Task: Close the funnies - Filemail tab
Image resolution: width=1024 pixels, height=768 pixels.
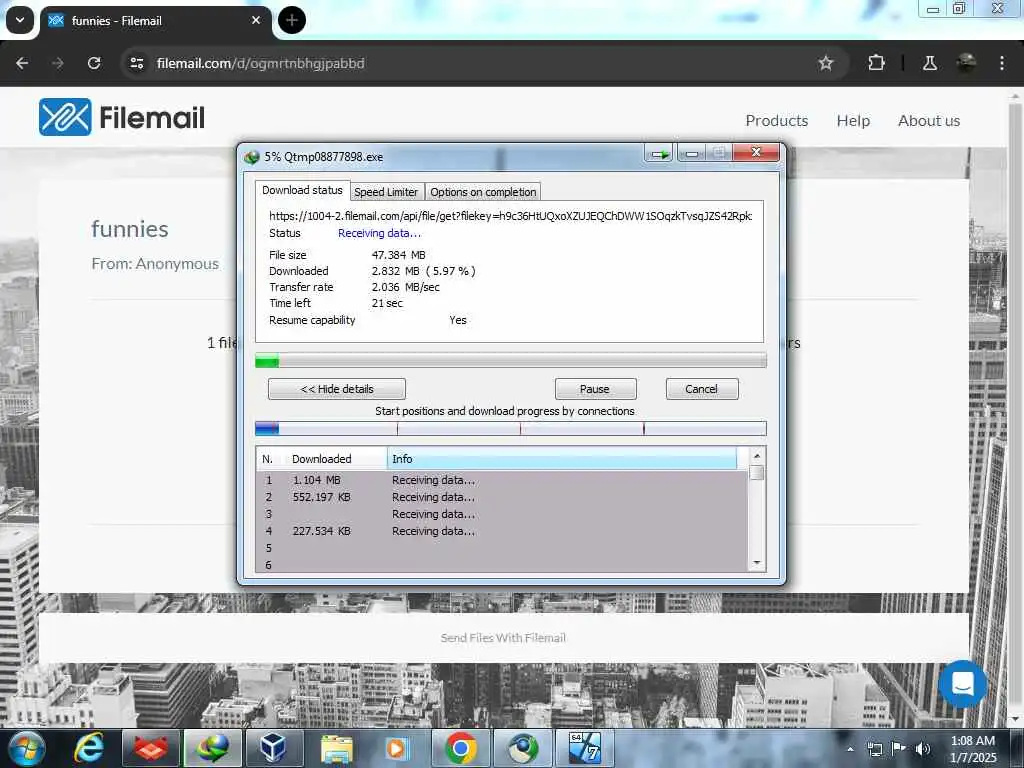Action: (x=256, y=20)
